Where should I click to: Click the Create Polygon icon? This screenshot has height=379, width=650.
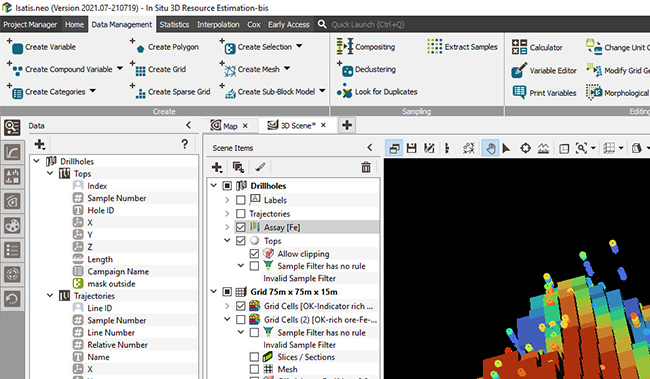[x=140, y=48]
